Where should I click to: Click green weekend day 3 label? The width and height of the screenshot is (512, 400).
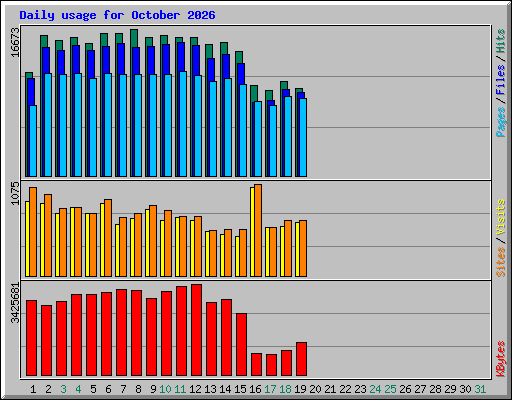63,389
